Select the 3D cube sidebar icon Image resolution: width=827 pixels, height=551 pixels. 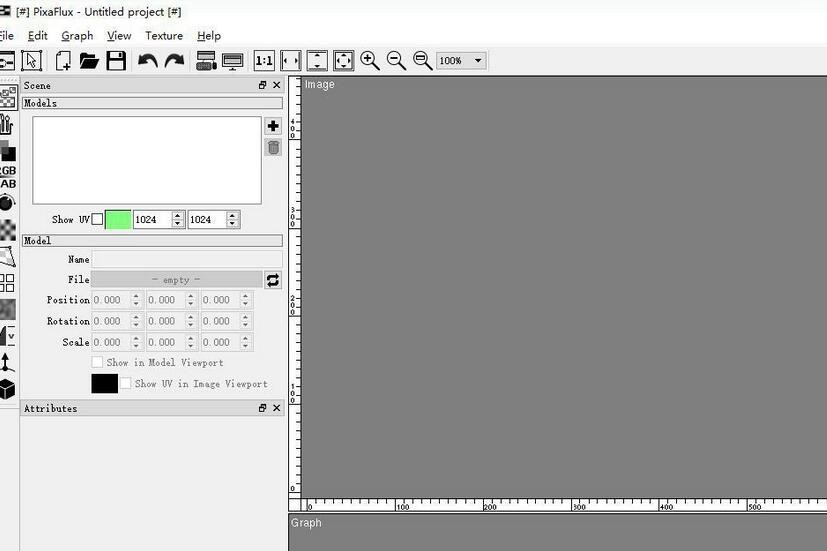(x=7, y=389)
